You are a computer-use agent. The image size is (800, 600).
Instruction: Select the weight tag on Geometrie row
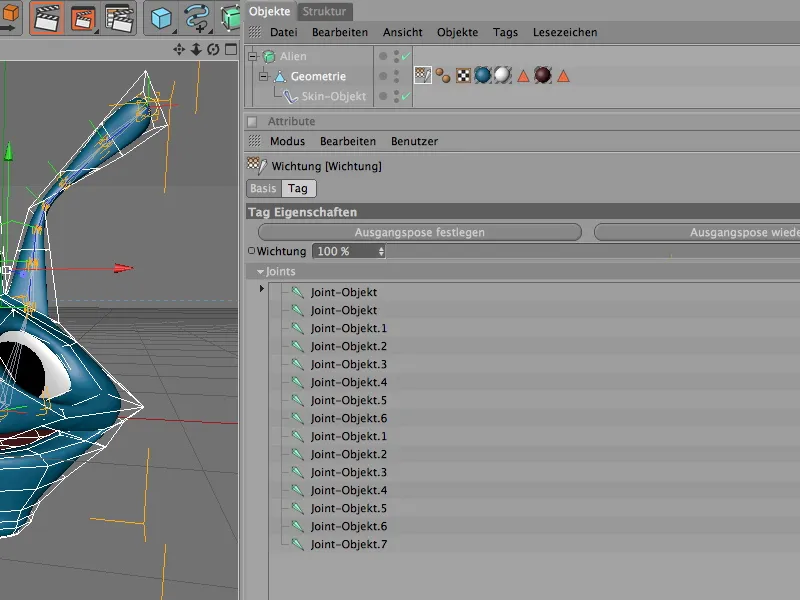point(423,76)
